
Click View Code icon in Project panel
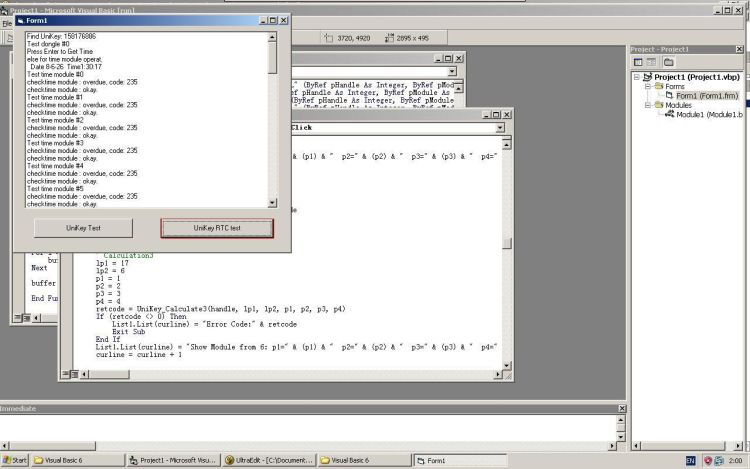[638, 62]
